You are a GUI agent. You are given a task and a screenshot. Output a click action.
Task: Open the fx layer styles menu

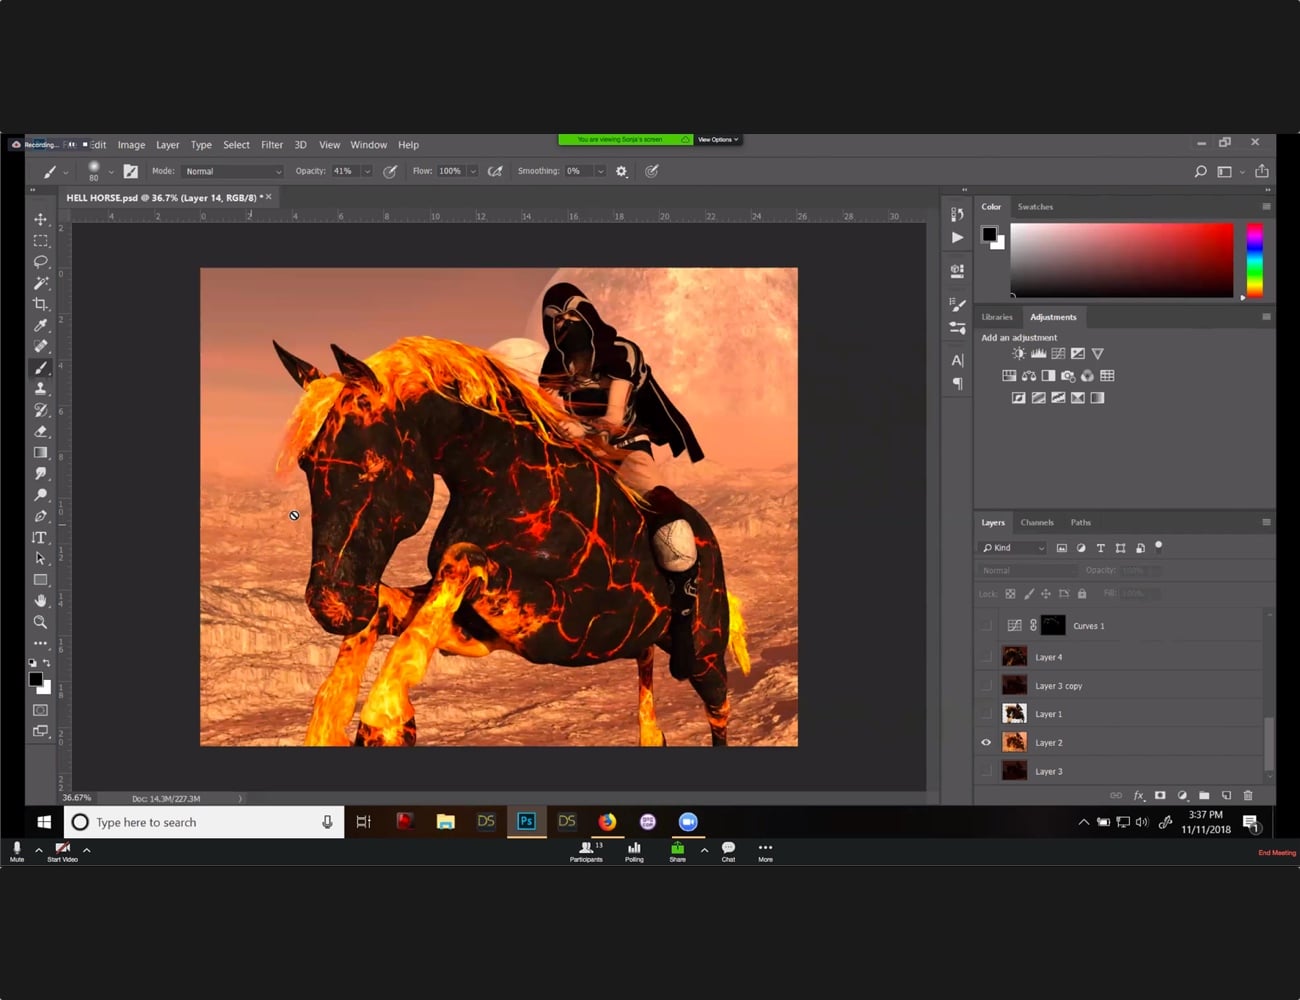[x=1139, y=795]
